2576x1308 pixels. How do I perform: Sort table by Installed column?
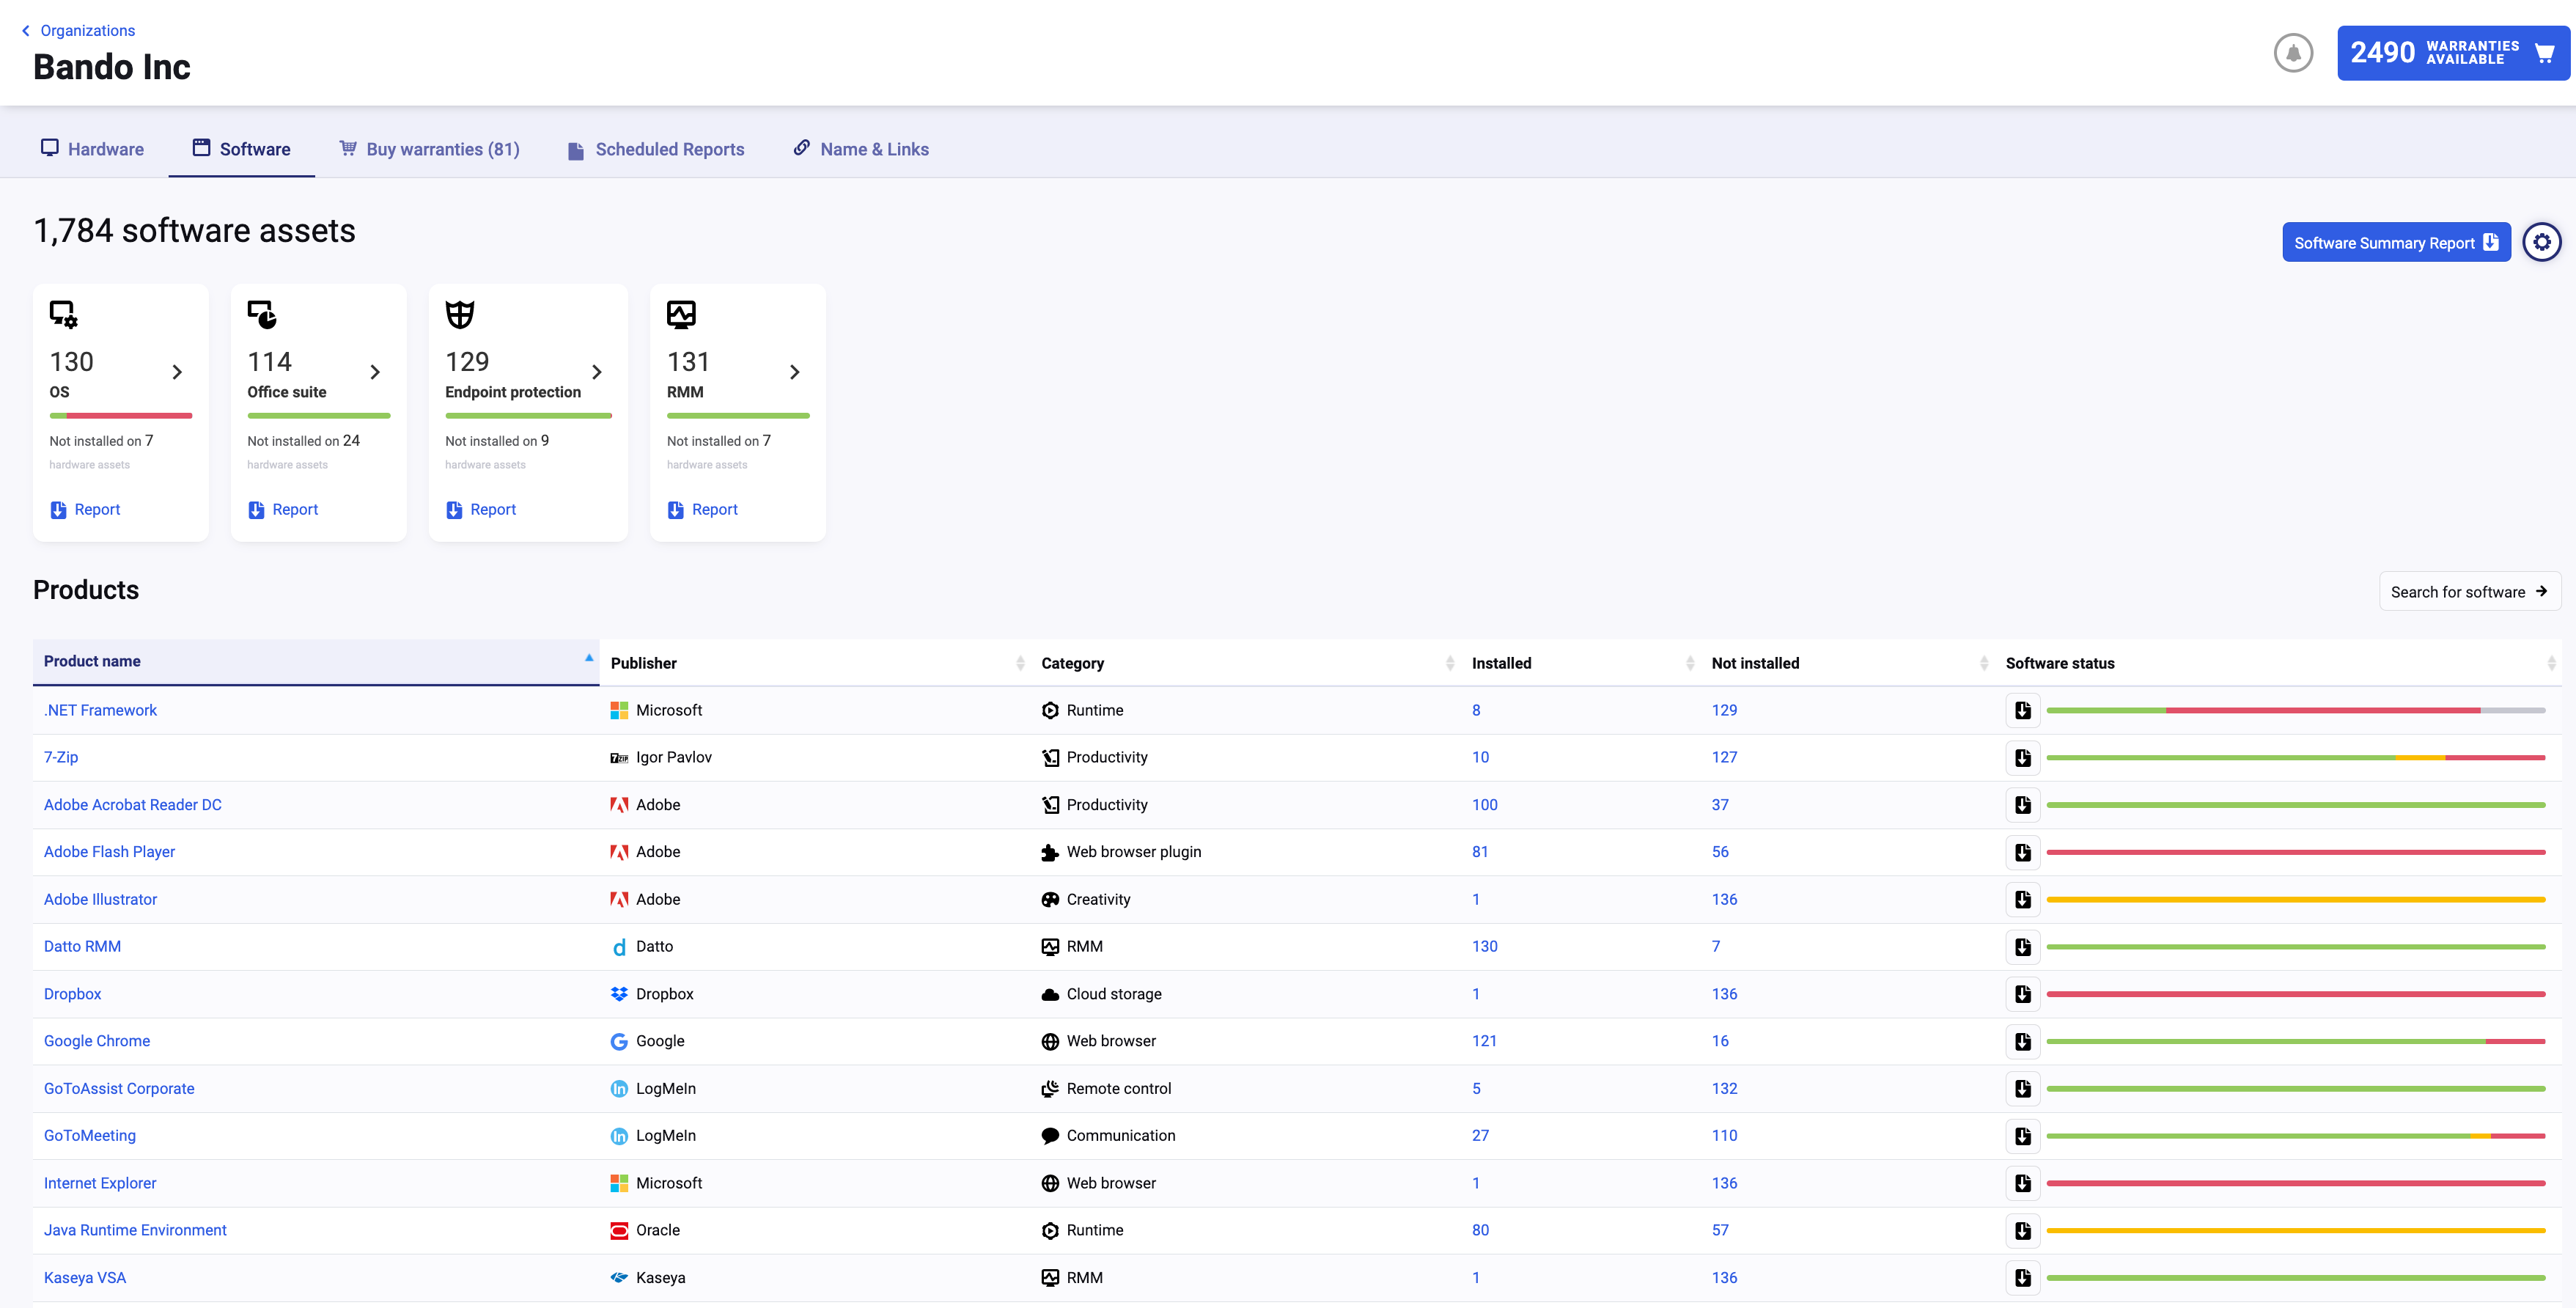tap(1581, 663)
